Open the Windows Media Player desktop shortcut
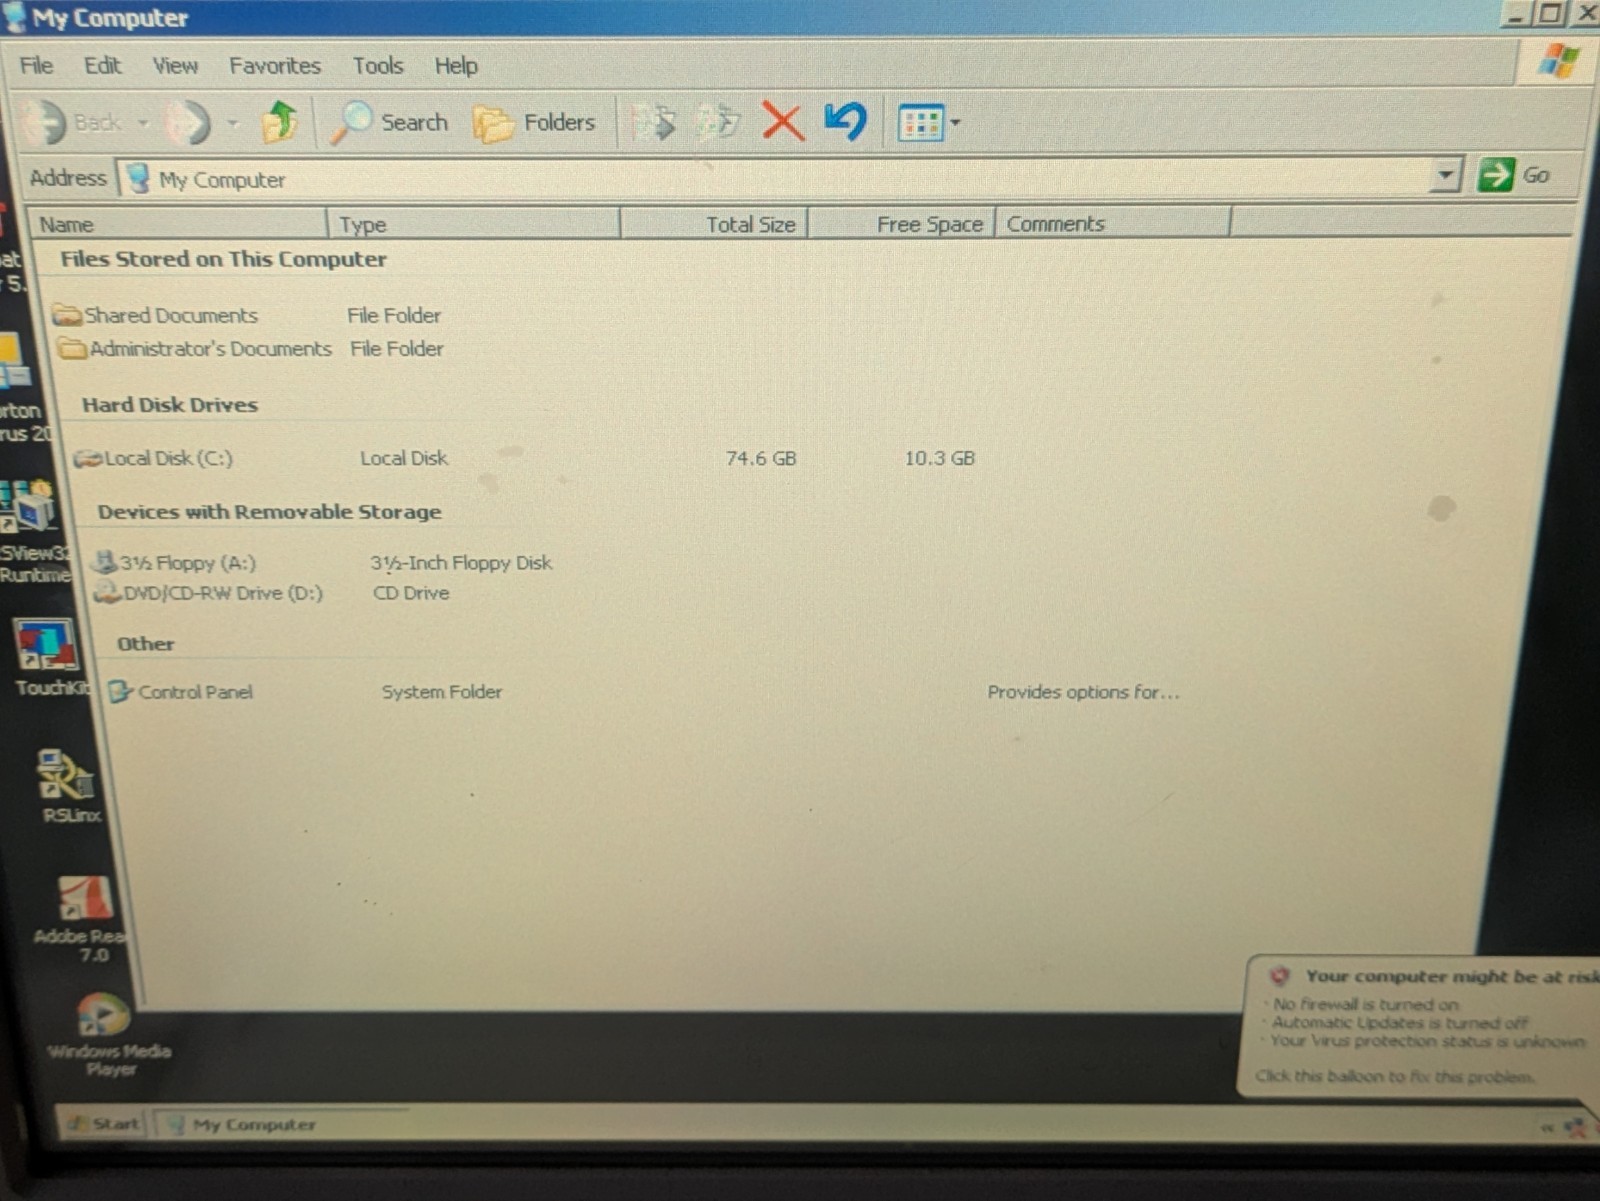Screen dimensions: 1600x1201 [x=108, y=1033]
